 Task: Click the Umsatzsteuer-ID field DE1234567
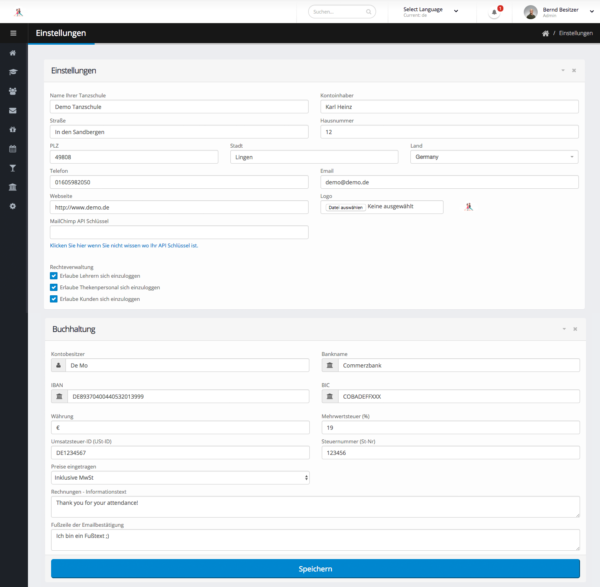[180, 453]
